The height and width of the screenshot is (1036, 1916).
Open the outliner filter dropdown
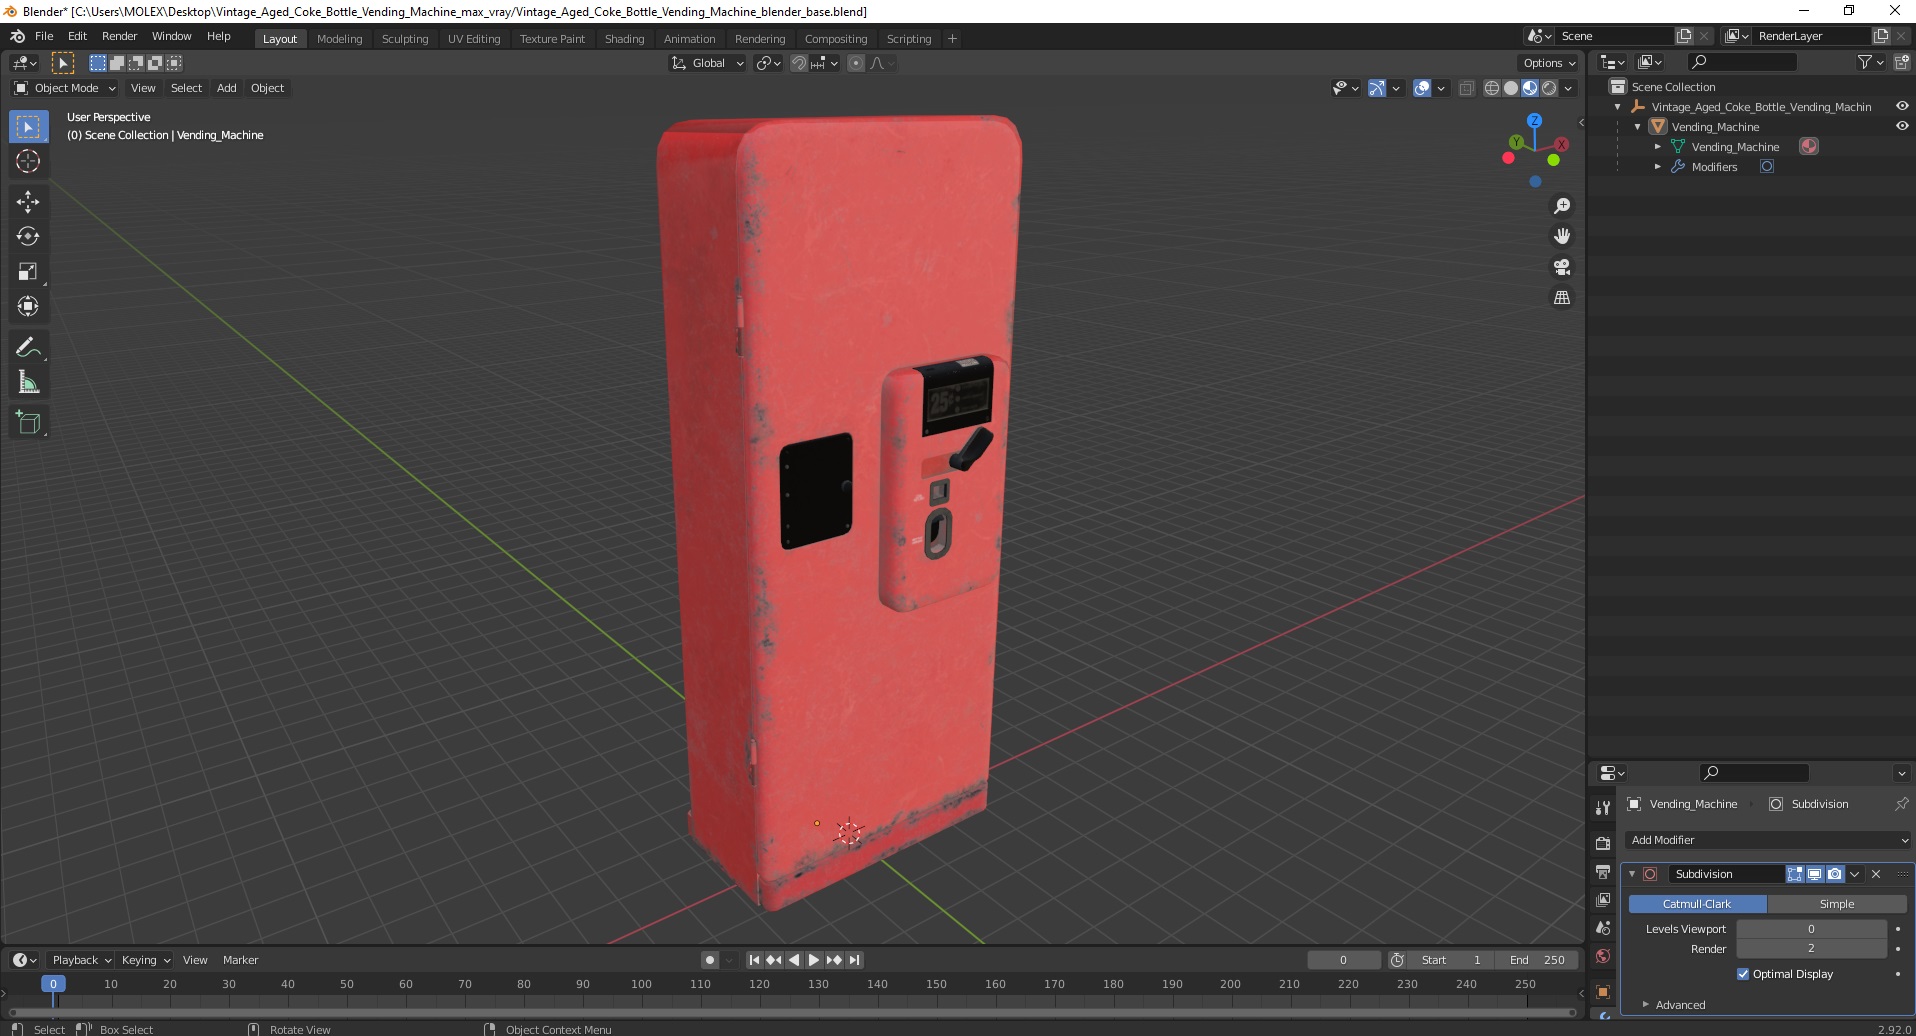(1870, 62)
